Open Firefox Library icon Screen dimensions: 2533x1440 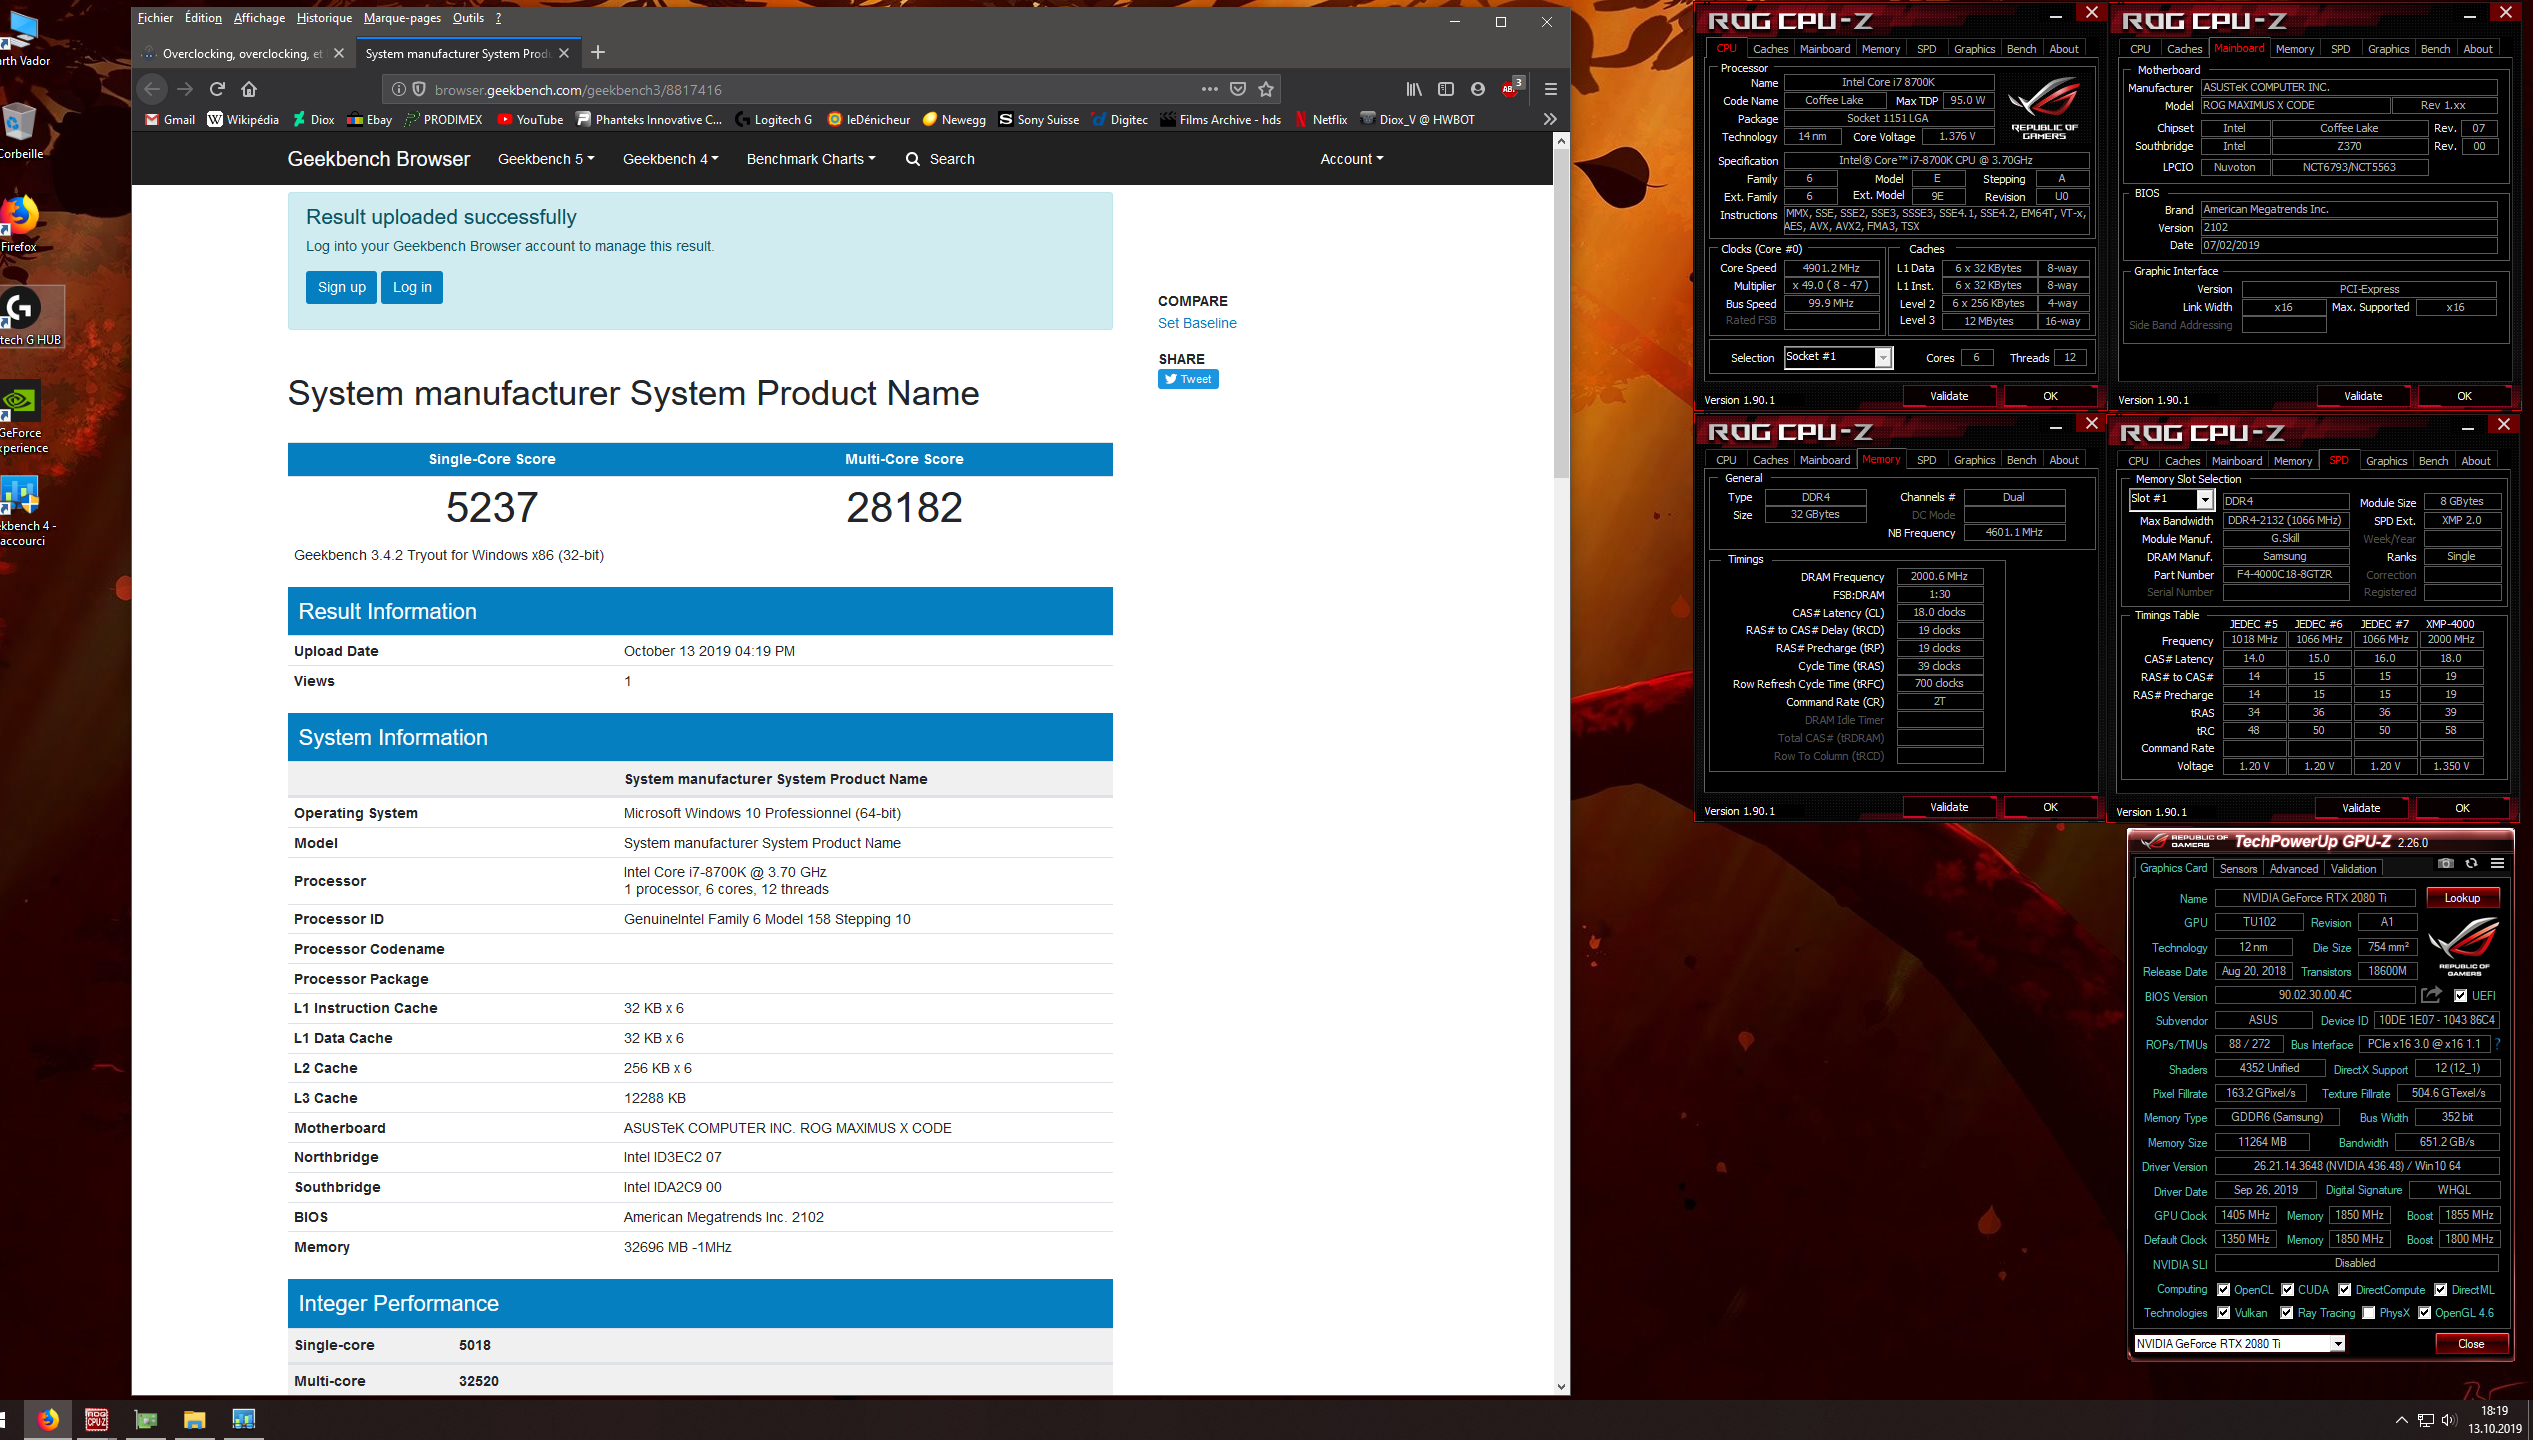click(1414, 89)
